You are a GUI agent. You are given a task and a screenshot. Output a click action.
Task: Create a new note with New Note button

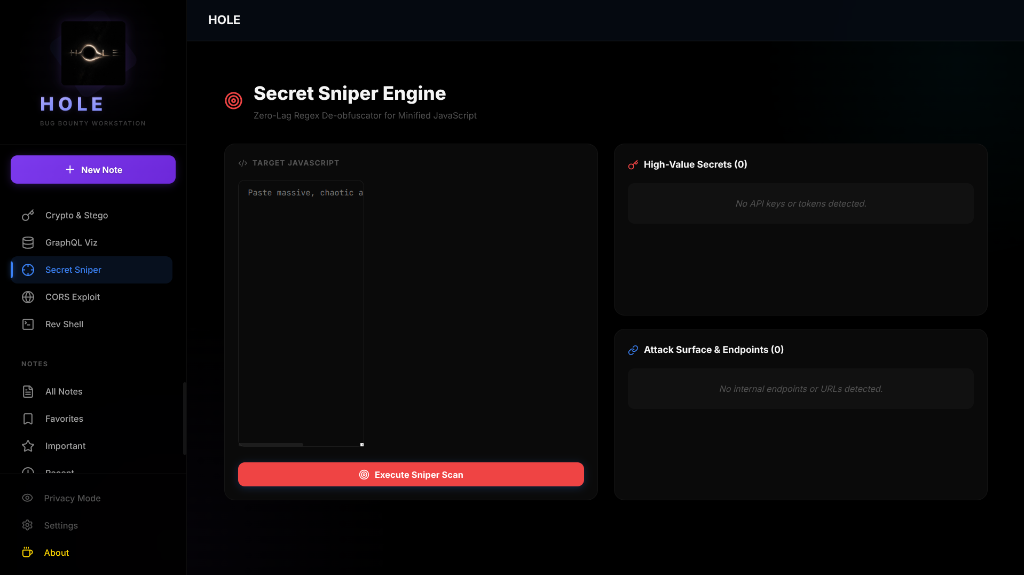93,169
